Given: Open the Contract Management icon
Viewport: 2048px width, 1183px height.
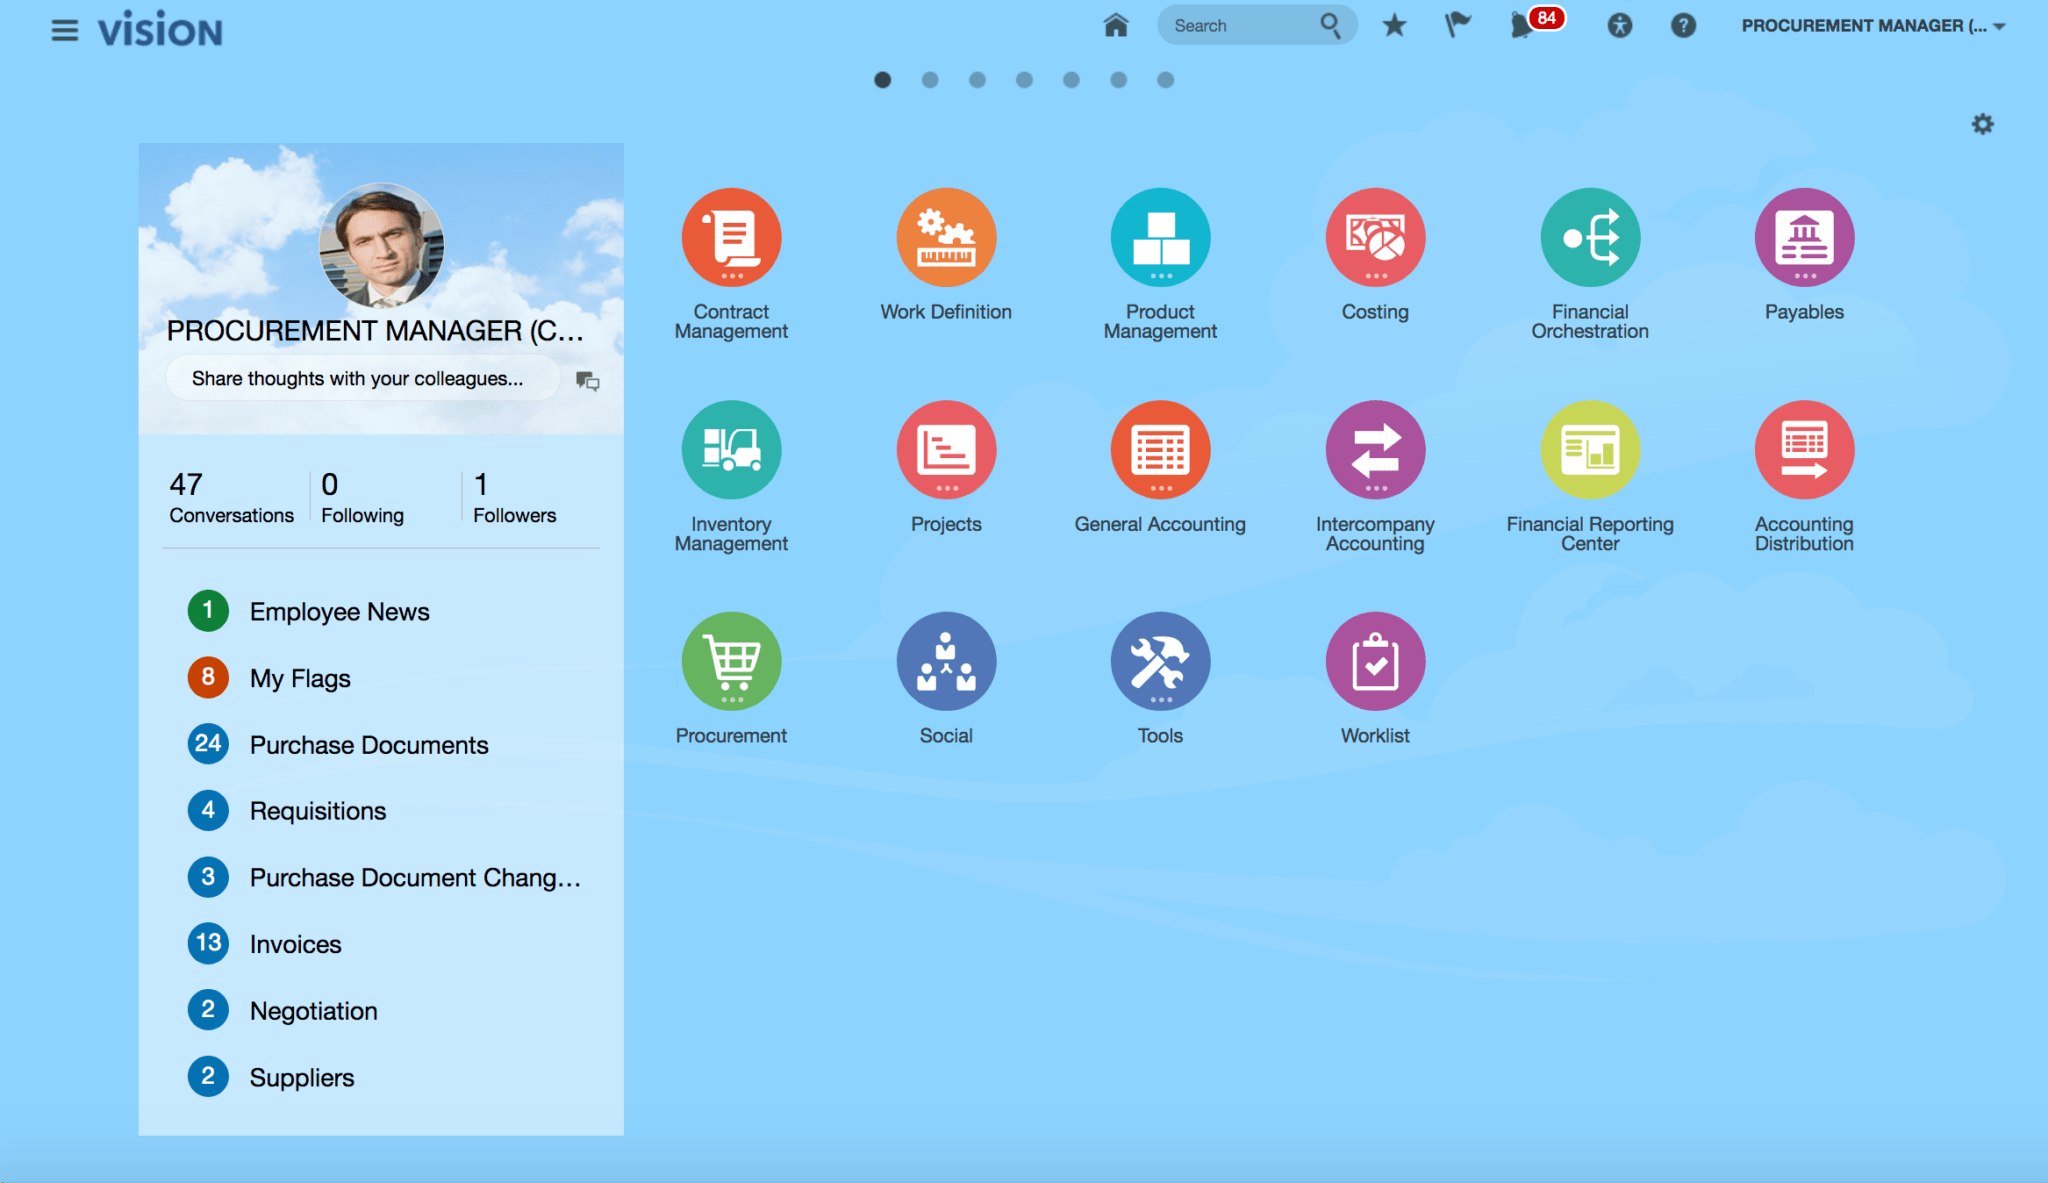Looking at the screenshot, I should pos(731,238).
